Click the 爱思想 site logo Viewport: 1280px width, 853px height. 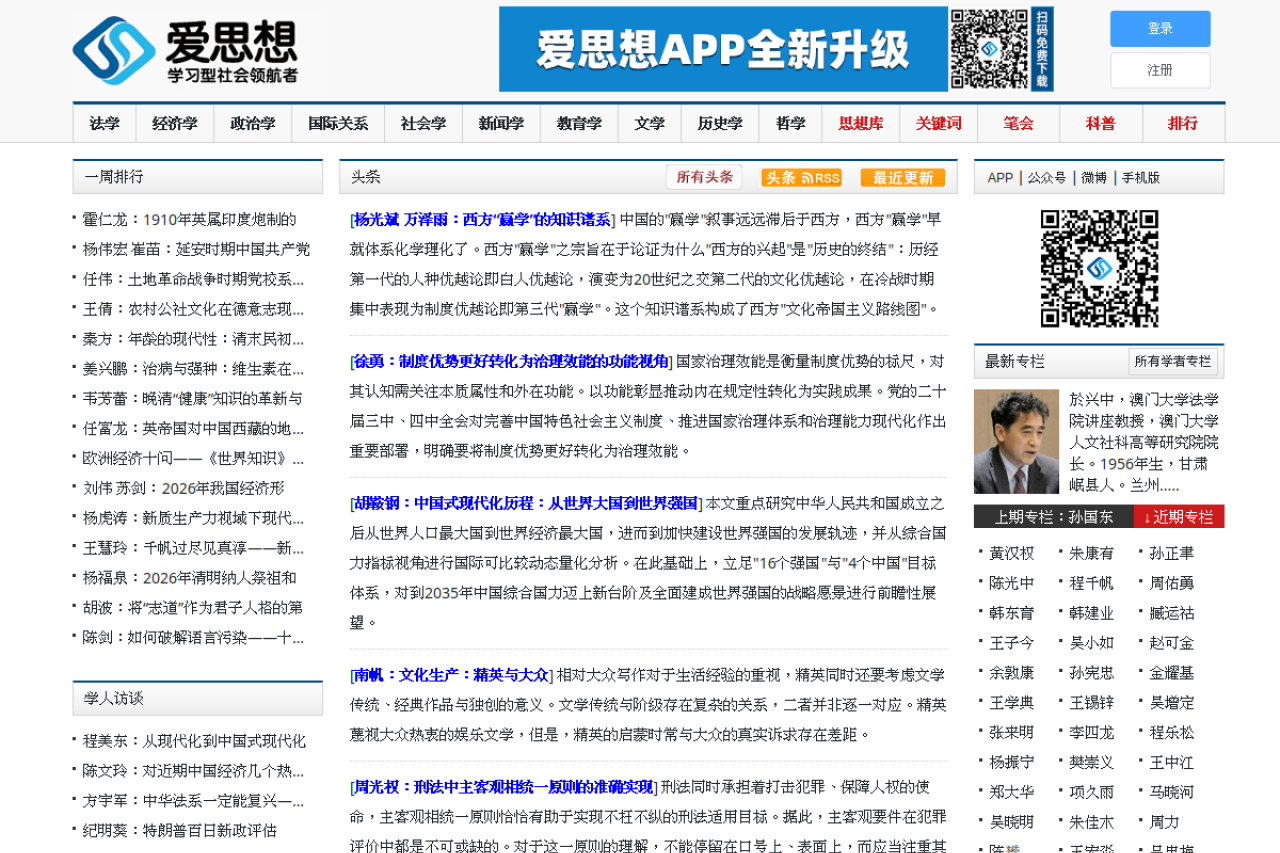(185, 50)
